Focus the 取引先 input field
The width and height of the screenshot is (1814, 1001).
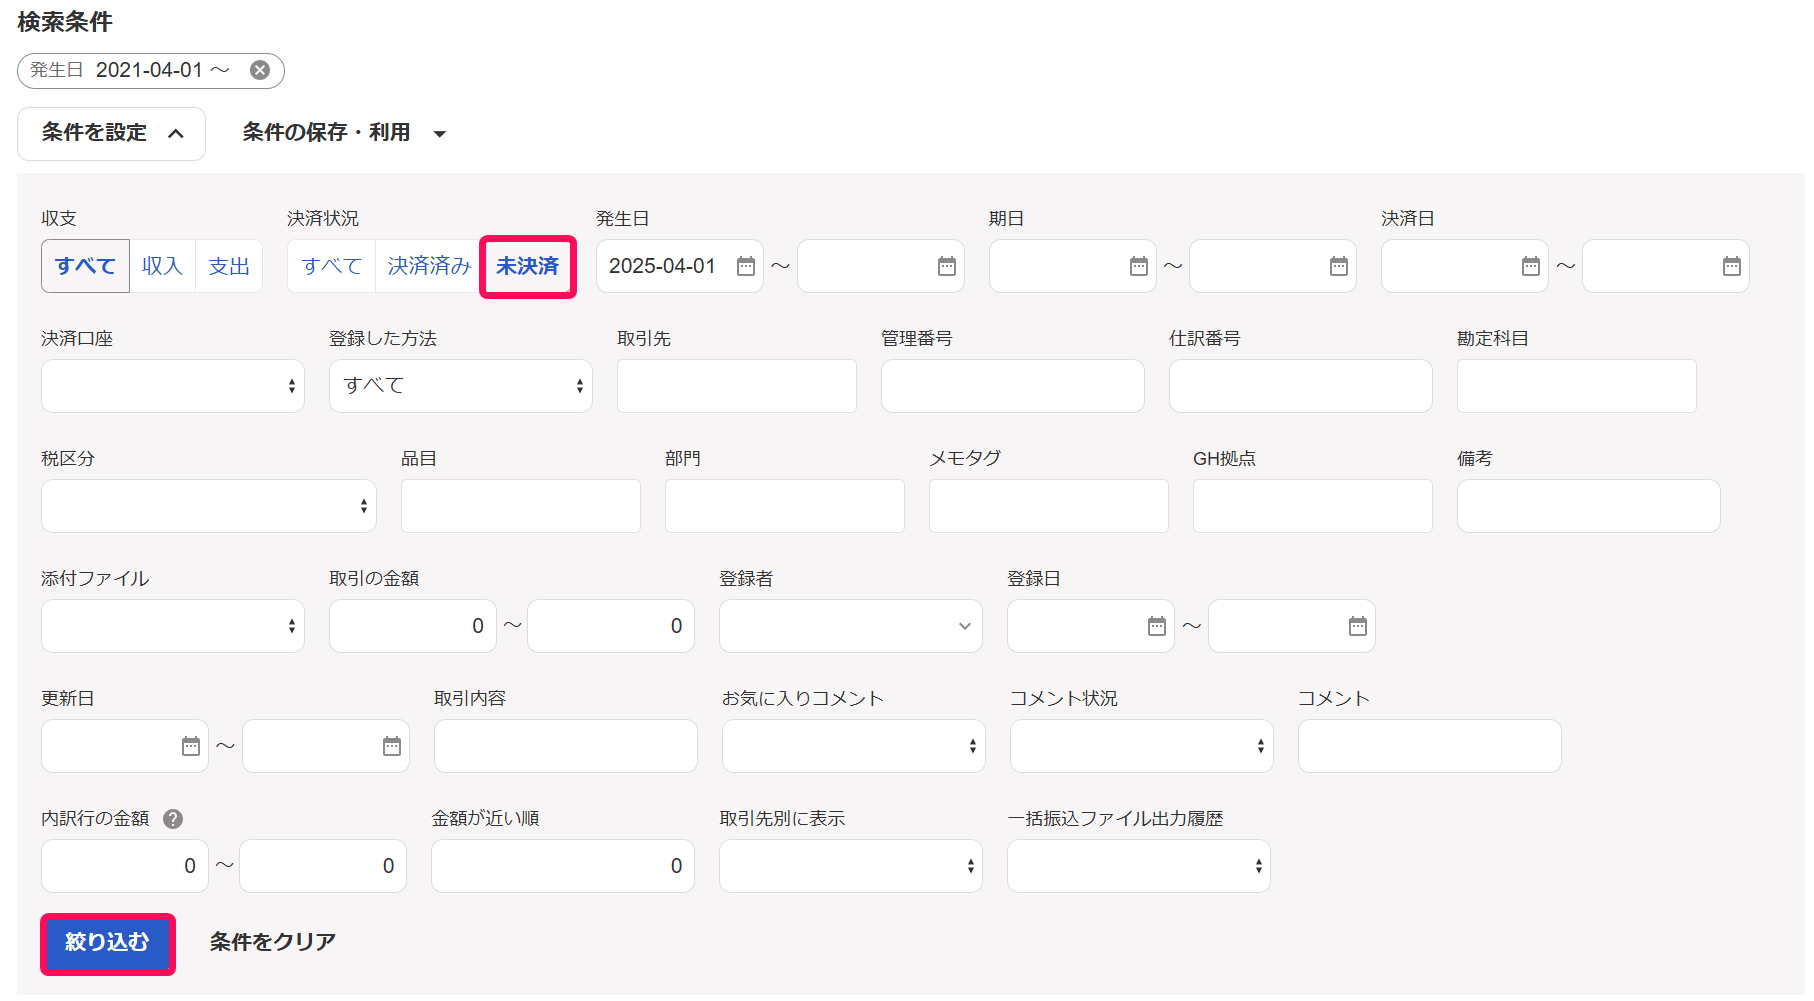point(737,386)
